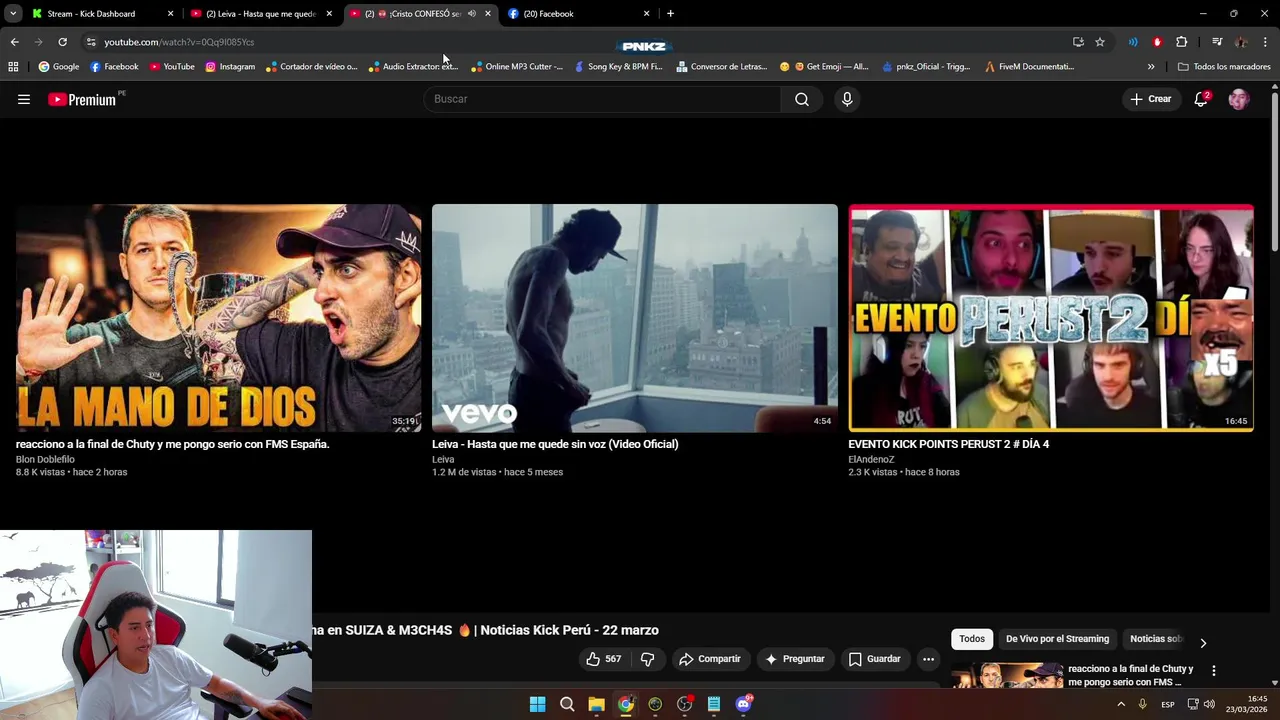Toggle the taskbar microphone tray icon

click(x=1142, y=704)
